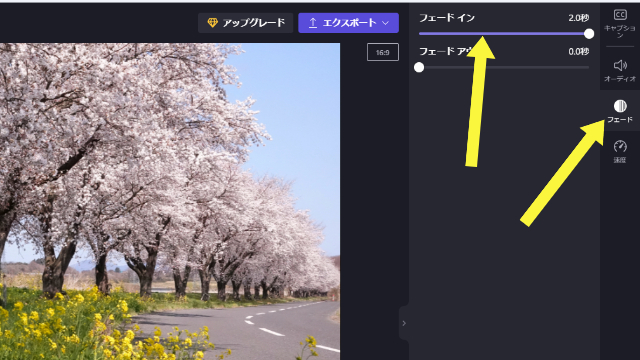
Task: Click the fade-out value 0.0秒
Action: point(578,52)
